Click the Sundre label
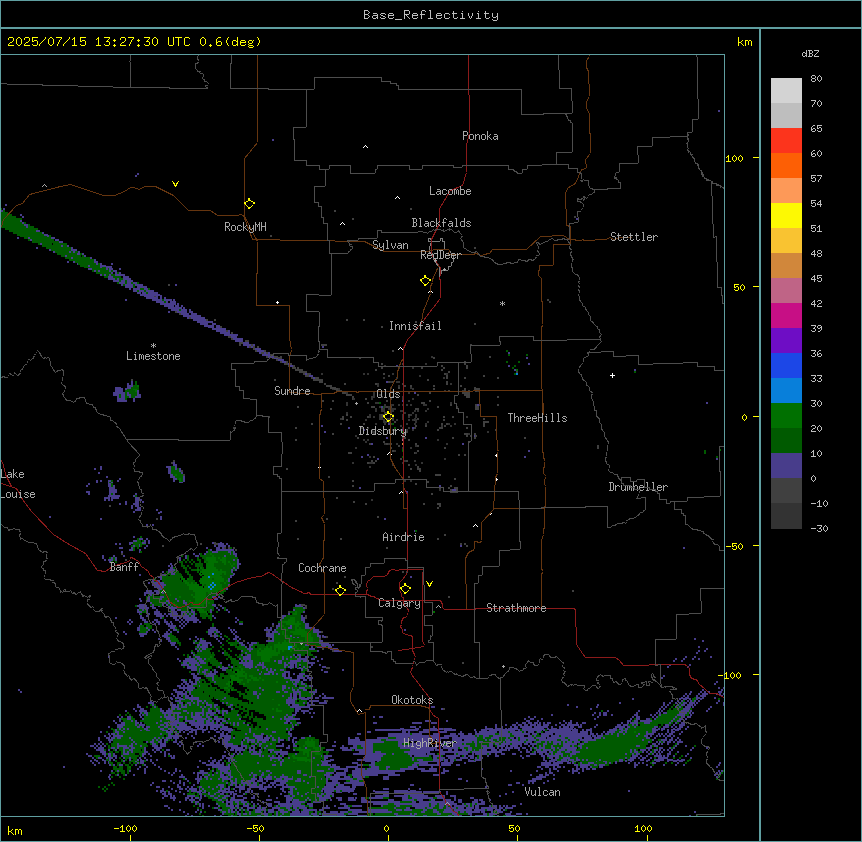This screenshot has height=842, width=862. 292,391
